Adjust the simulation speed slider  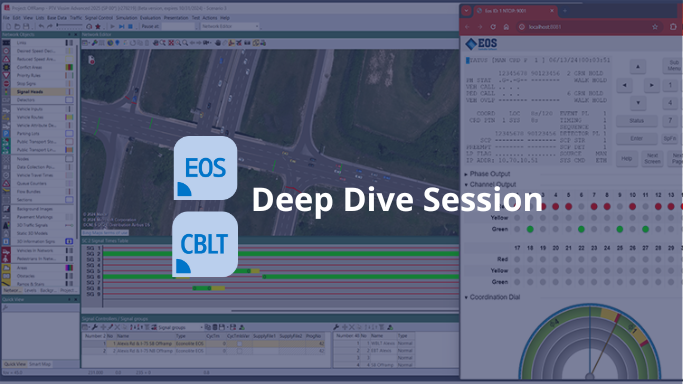(x=69, y=26)
